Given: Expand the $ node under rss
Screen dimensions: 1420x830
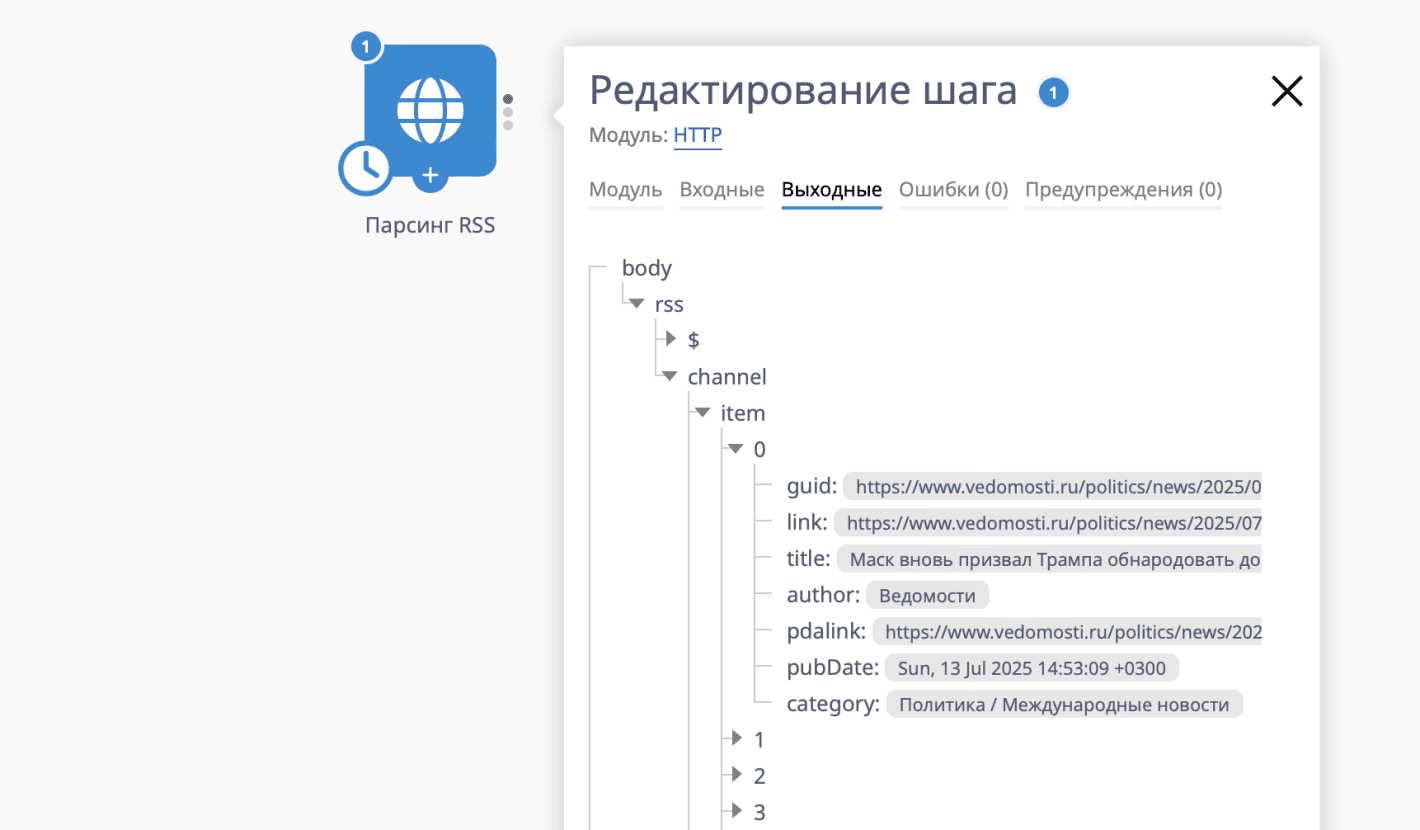Looking at the screenshot, I should [668, 340].
